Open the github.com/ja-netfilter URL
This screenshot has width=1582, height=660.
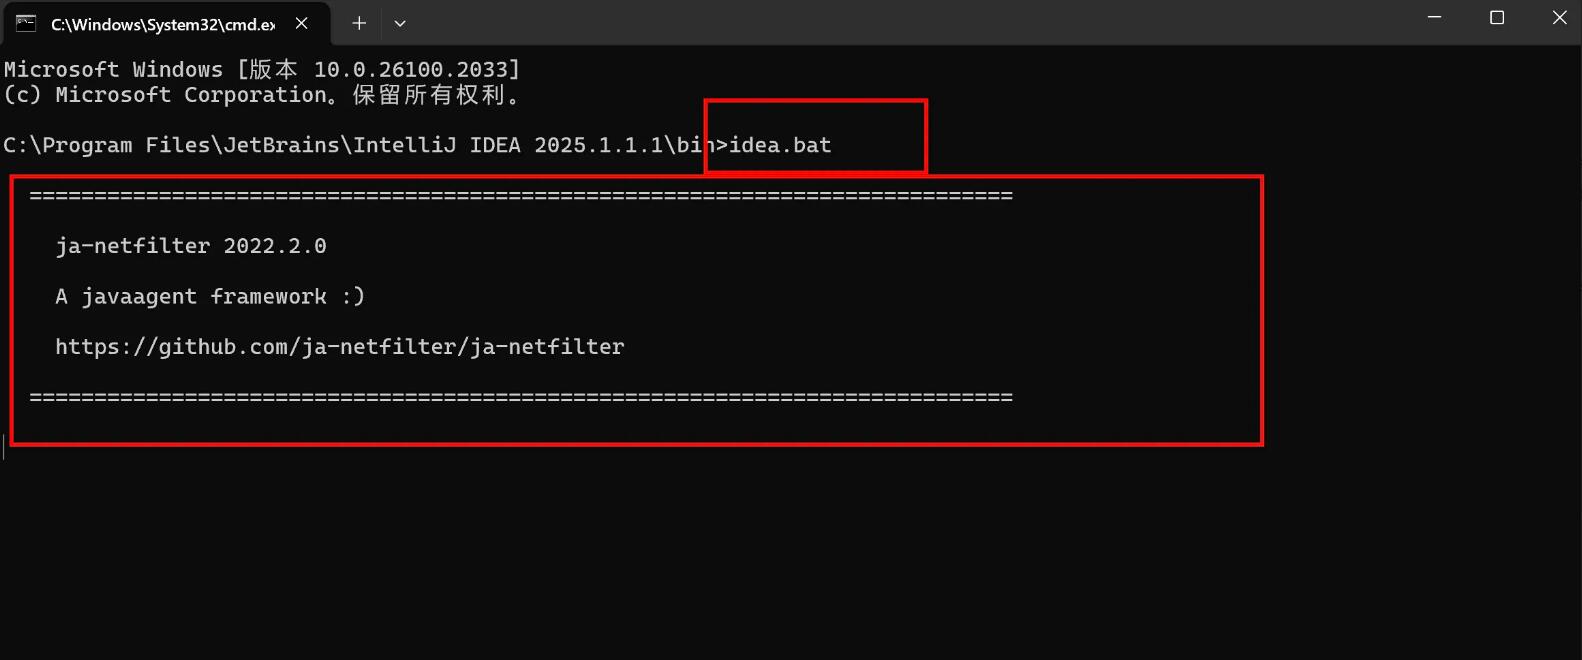point(340,347)
